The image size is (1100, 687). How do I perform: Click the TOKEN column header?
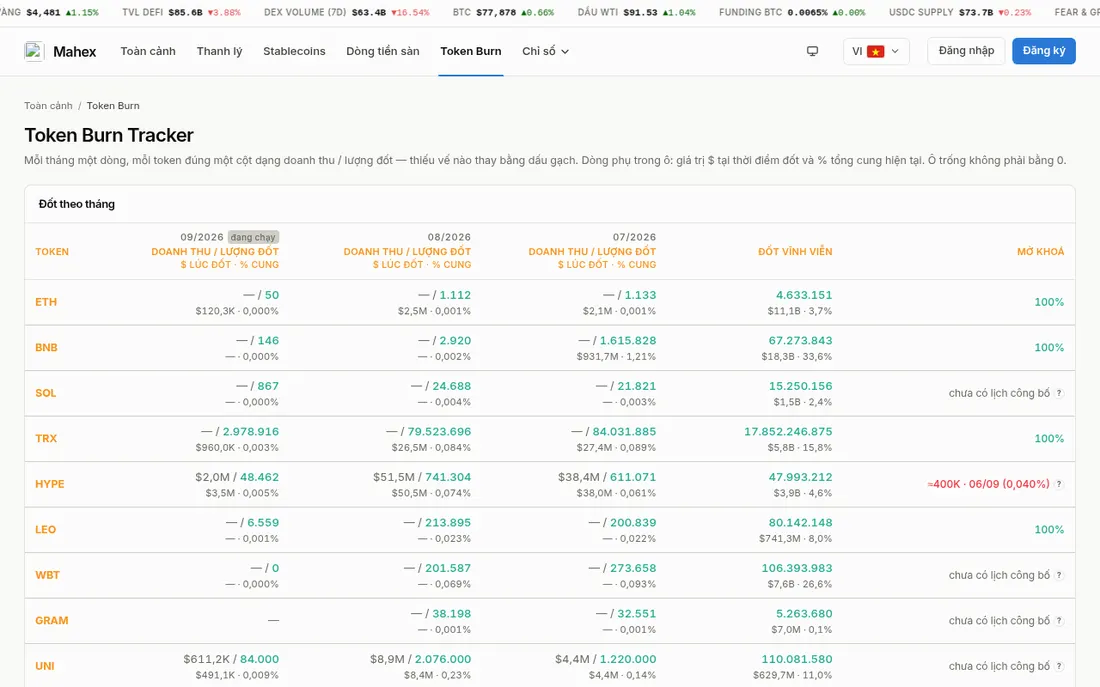click(x=52, y=251)
